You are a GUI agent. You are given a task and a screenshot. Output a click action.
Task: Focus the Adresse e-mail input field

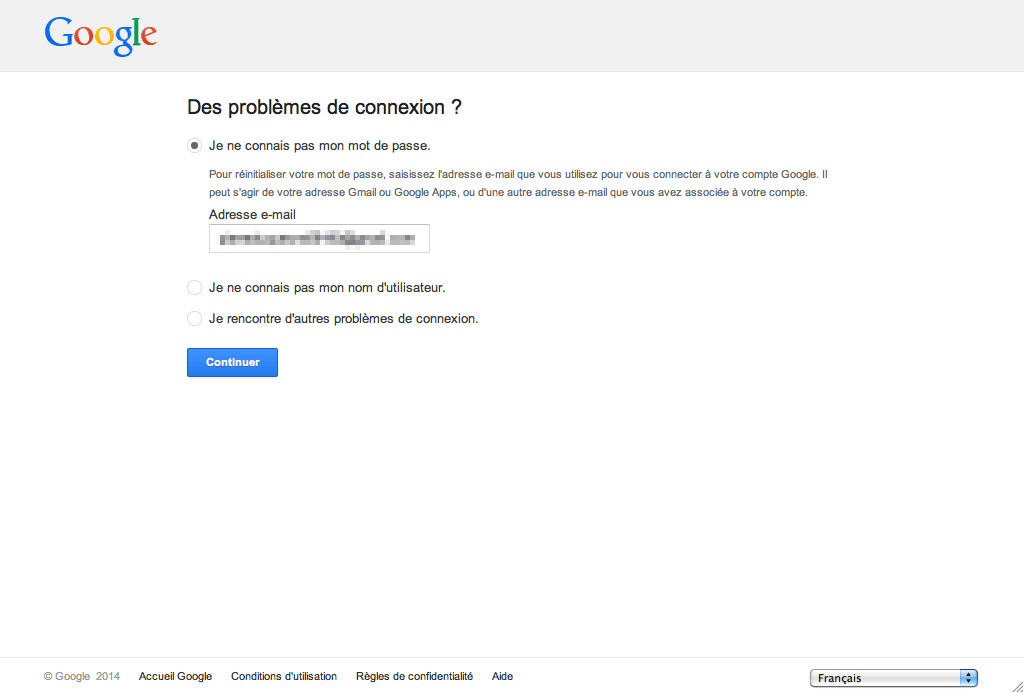[x=319, y=238]
